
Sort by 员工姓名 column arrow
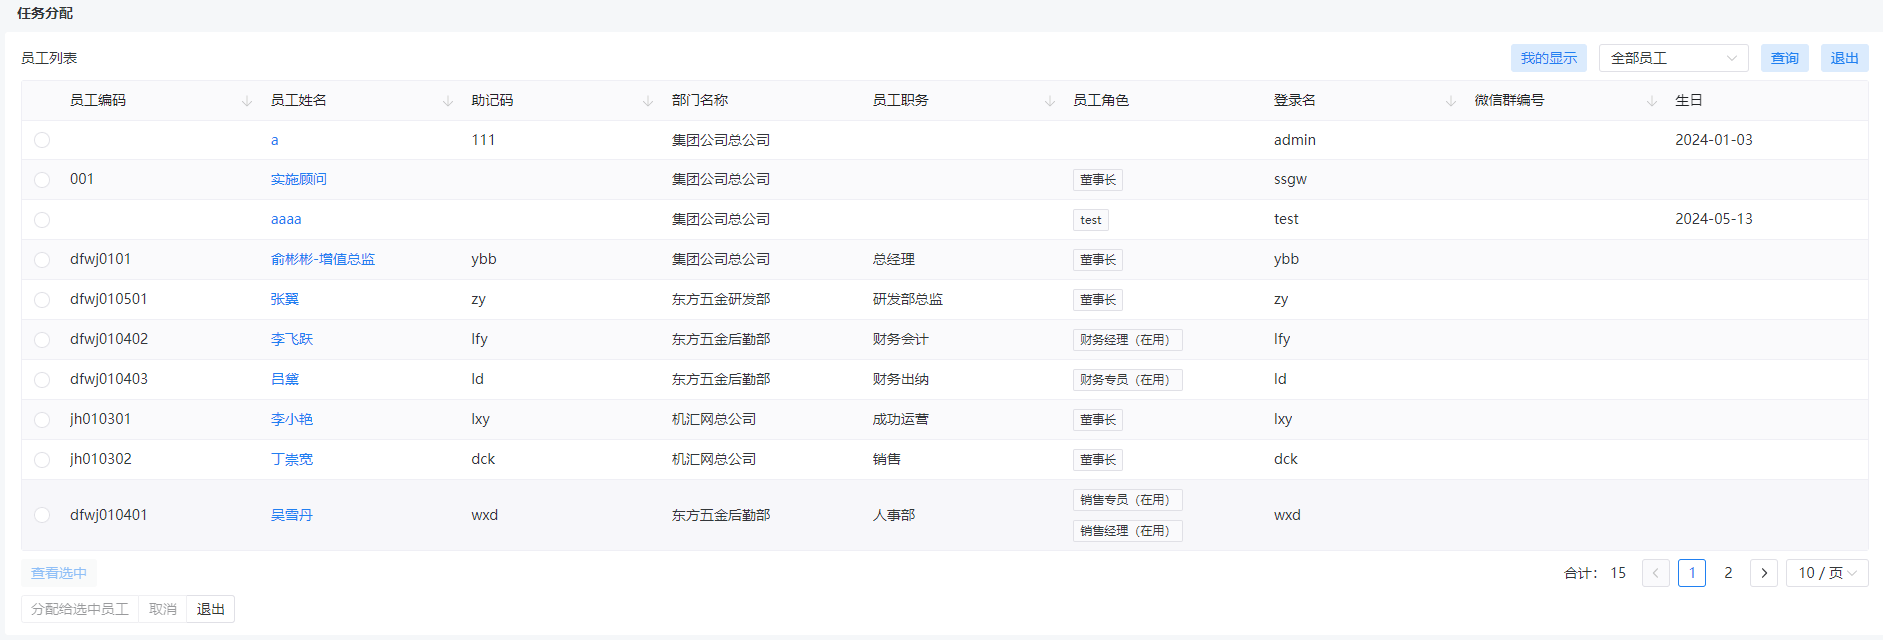(448, 101)
